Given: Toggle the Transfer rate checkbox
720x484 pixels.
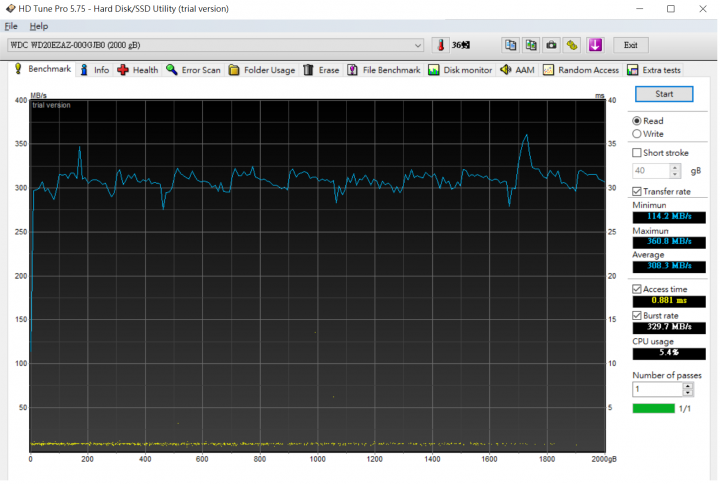Looking at the screenshot, I should tap(637, 192).
